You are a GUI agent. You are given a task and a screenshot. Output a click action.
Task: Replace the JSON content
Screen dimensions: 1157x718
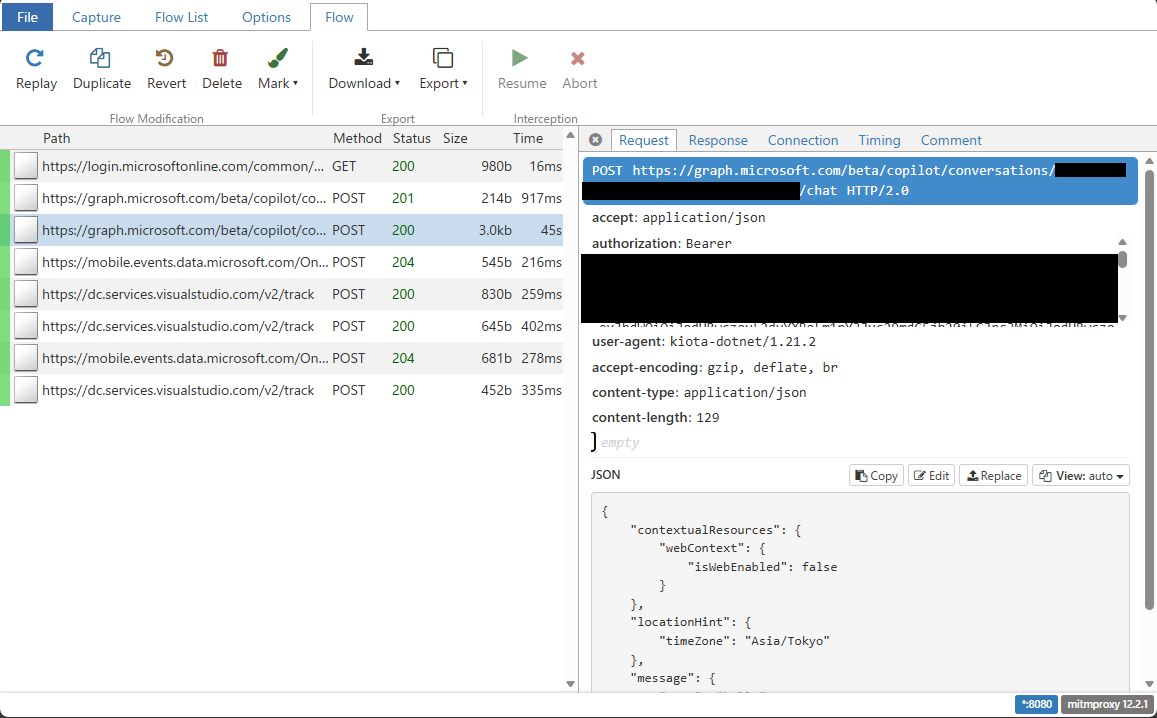pyautogui.click(x=993, y=475)
